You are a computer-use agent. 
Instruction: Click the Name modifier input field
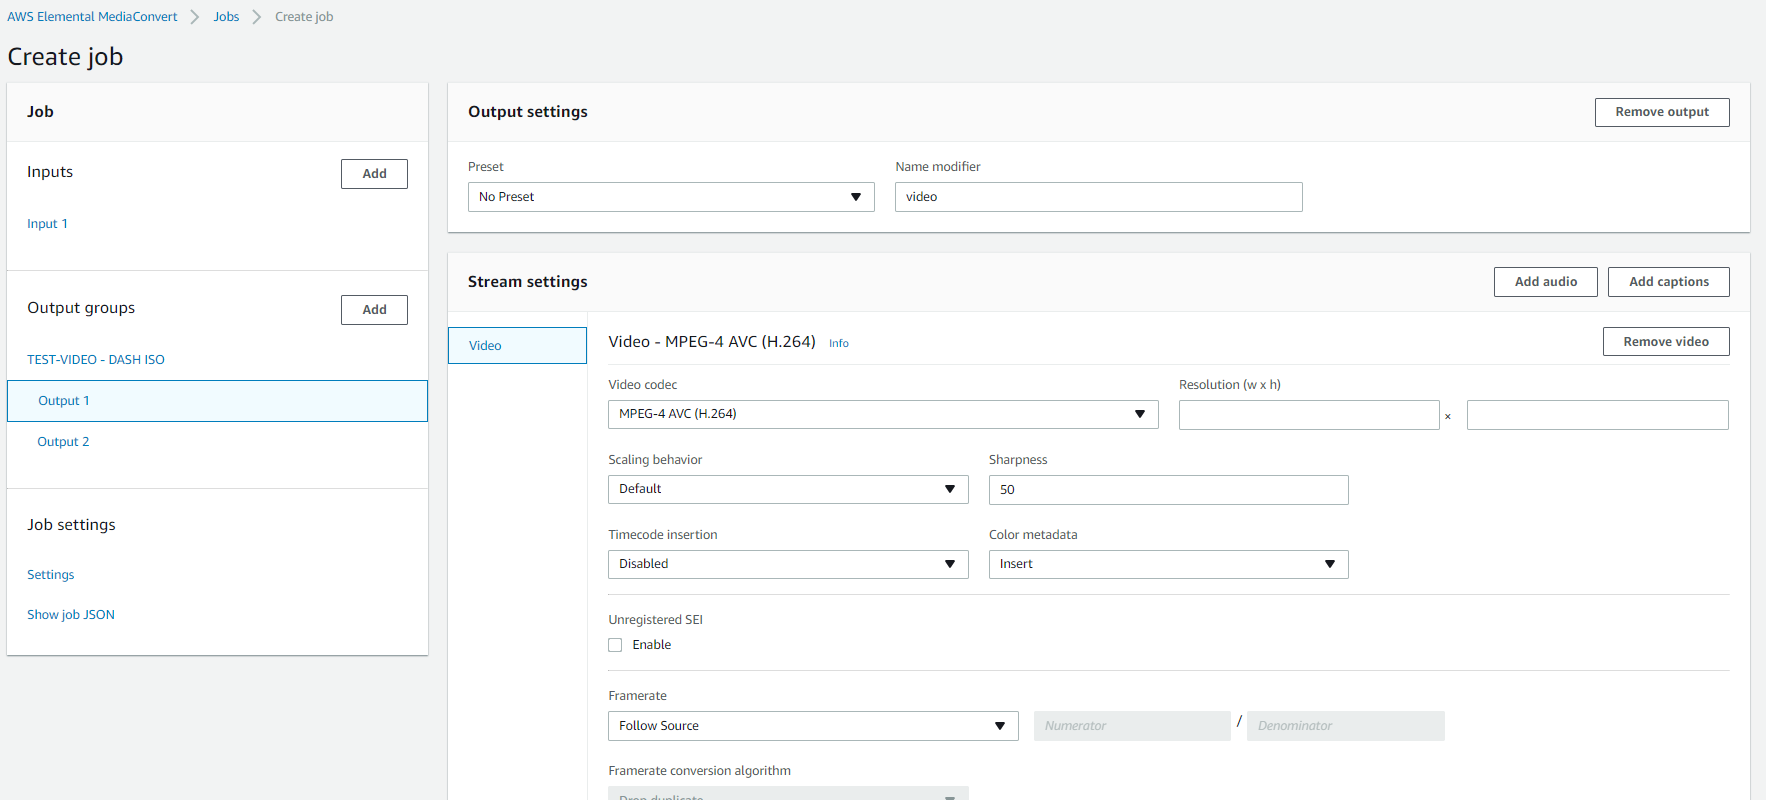[1098, 197]
